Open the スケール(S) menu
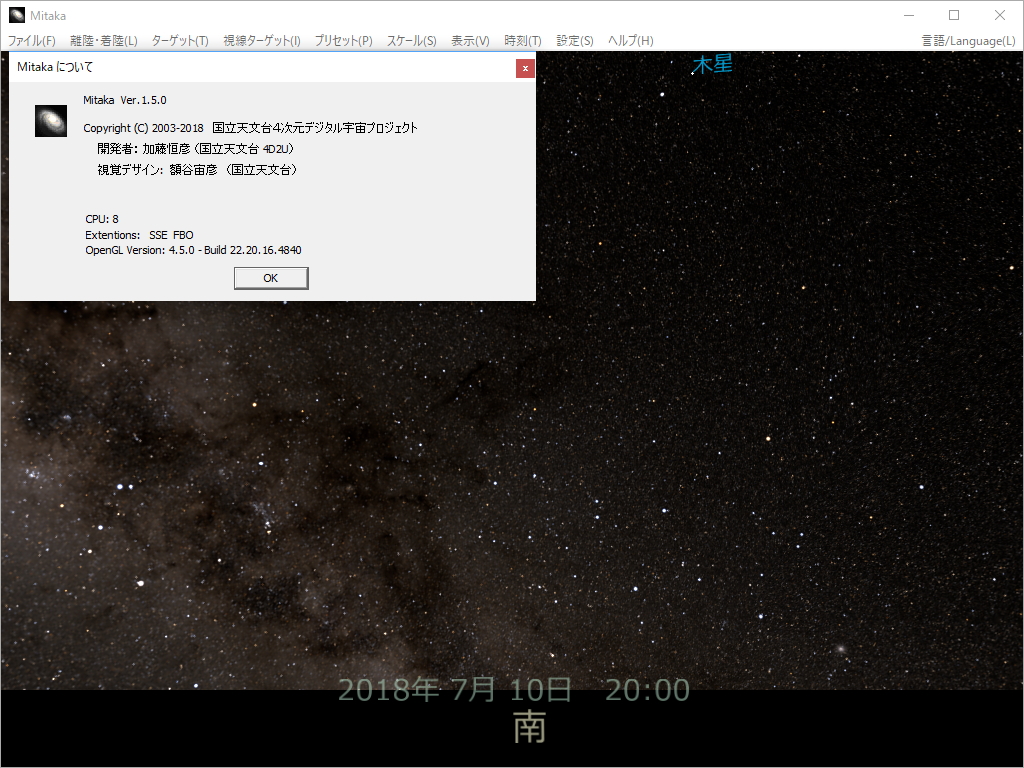 413,41
